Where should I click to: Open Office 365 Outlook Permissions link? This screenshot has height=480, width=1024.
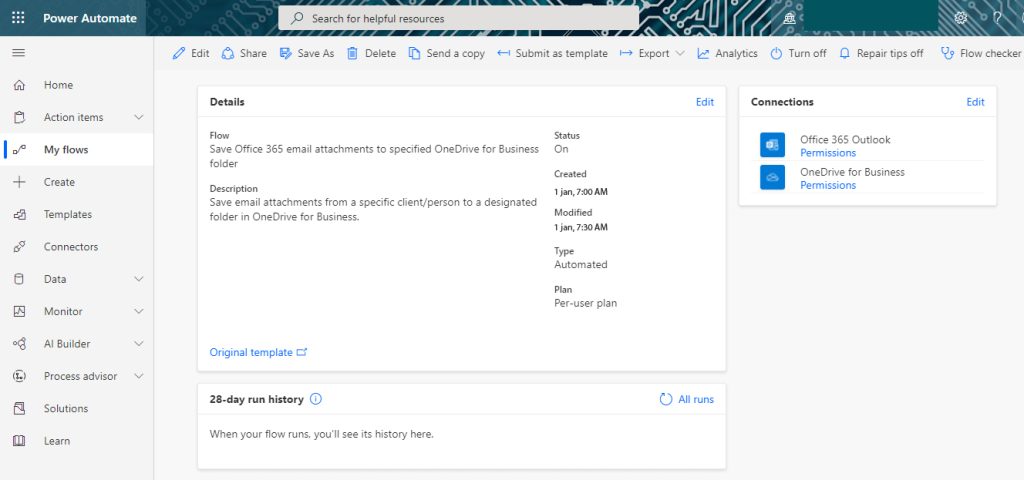(x=828, y=153)
